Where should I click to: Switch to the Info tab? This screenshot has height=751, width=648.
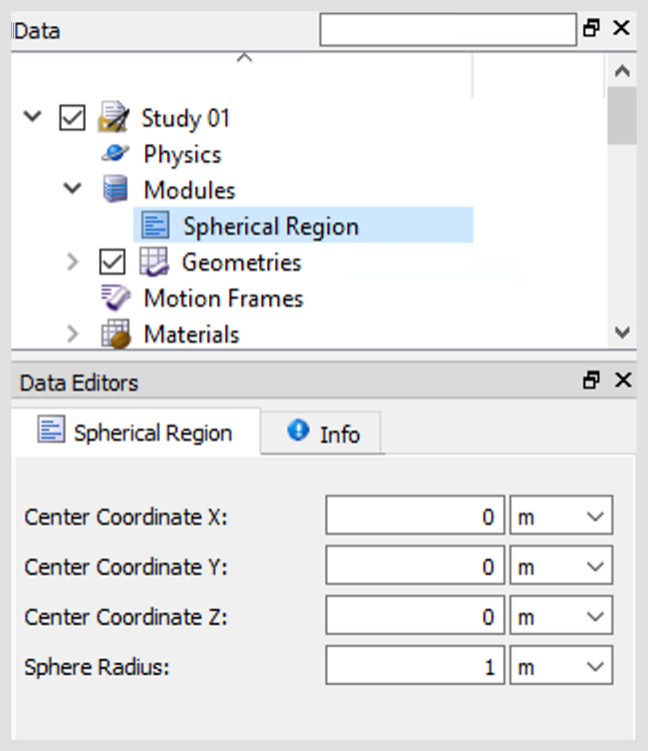(321, 433)
